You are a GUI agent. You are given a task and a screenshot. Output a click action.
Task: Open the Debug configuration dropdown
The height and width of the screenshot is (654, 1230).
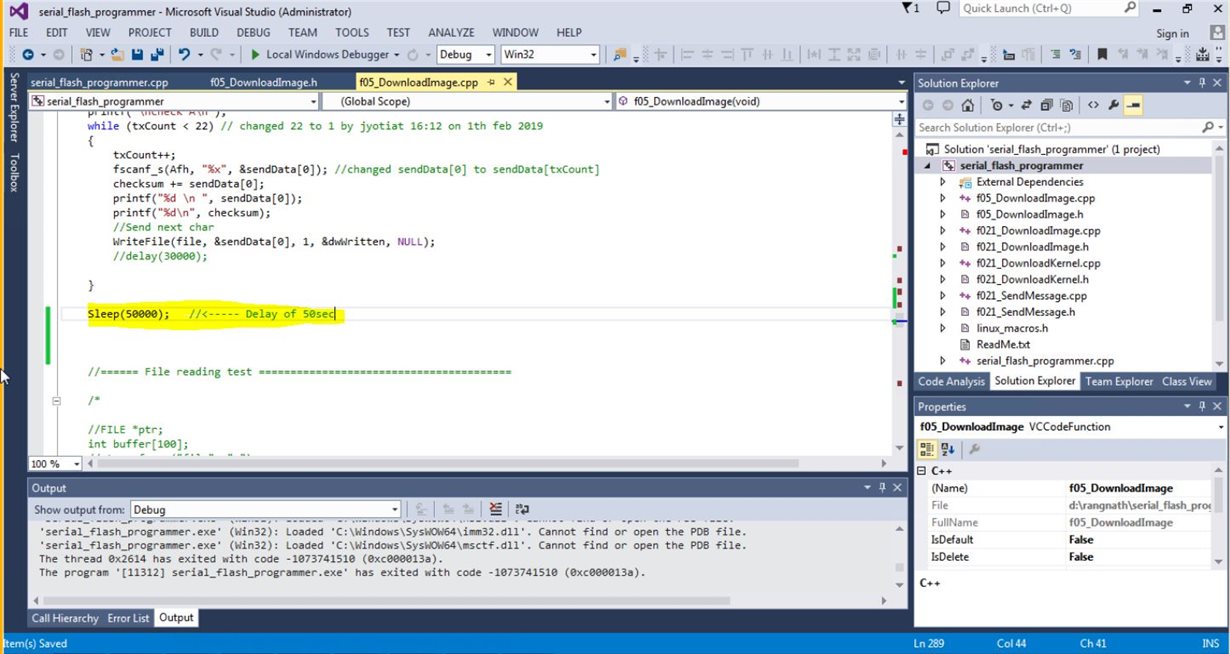pyautogui.click(x=465, y=55)
